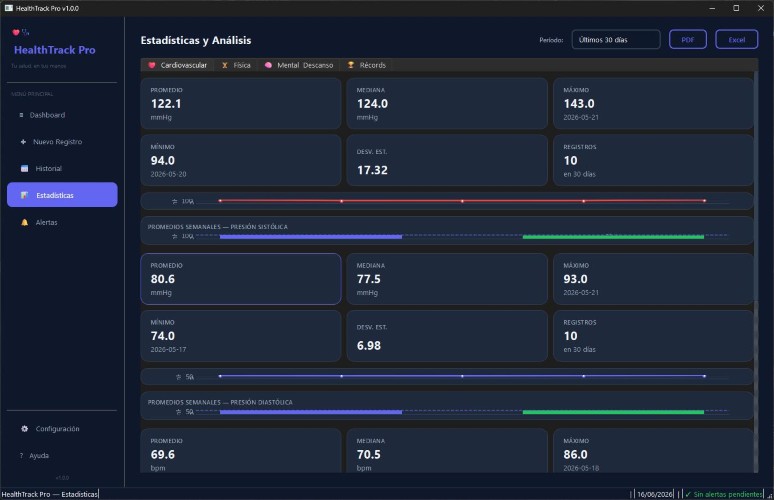Image resolution: width=774 pixels, height=500 pixels.
Task: Click the gear icon beside Configuración
Action: [x=24, y=428]
